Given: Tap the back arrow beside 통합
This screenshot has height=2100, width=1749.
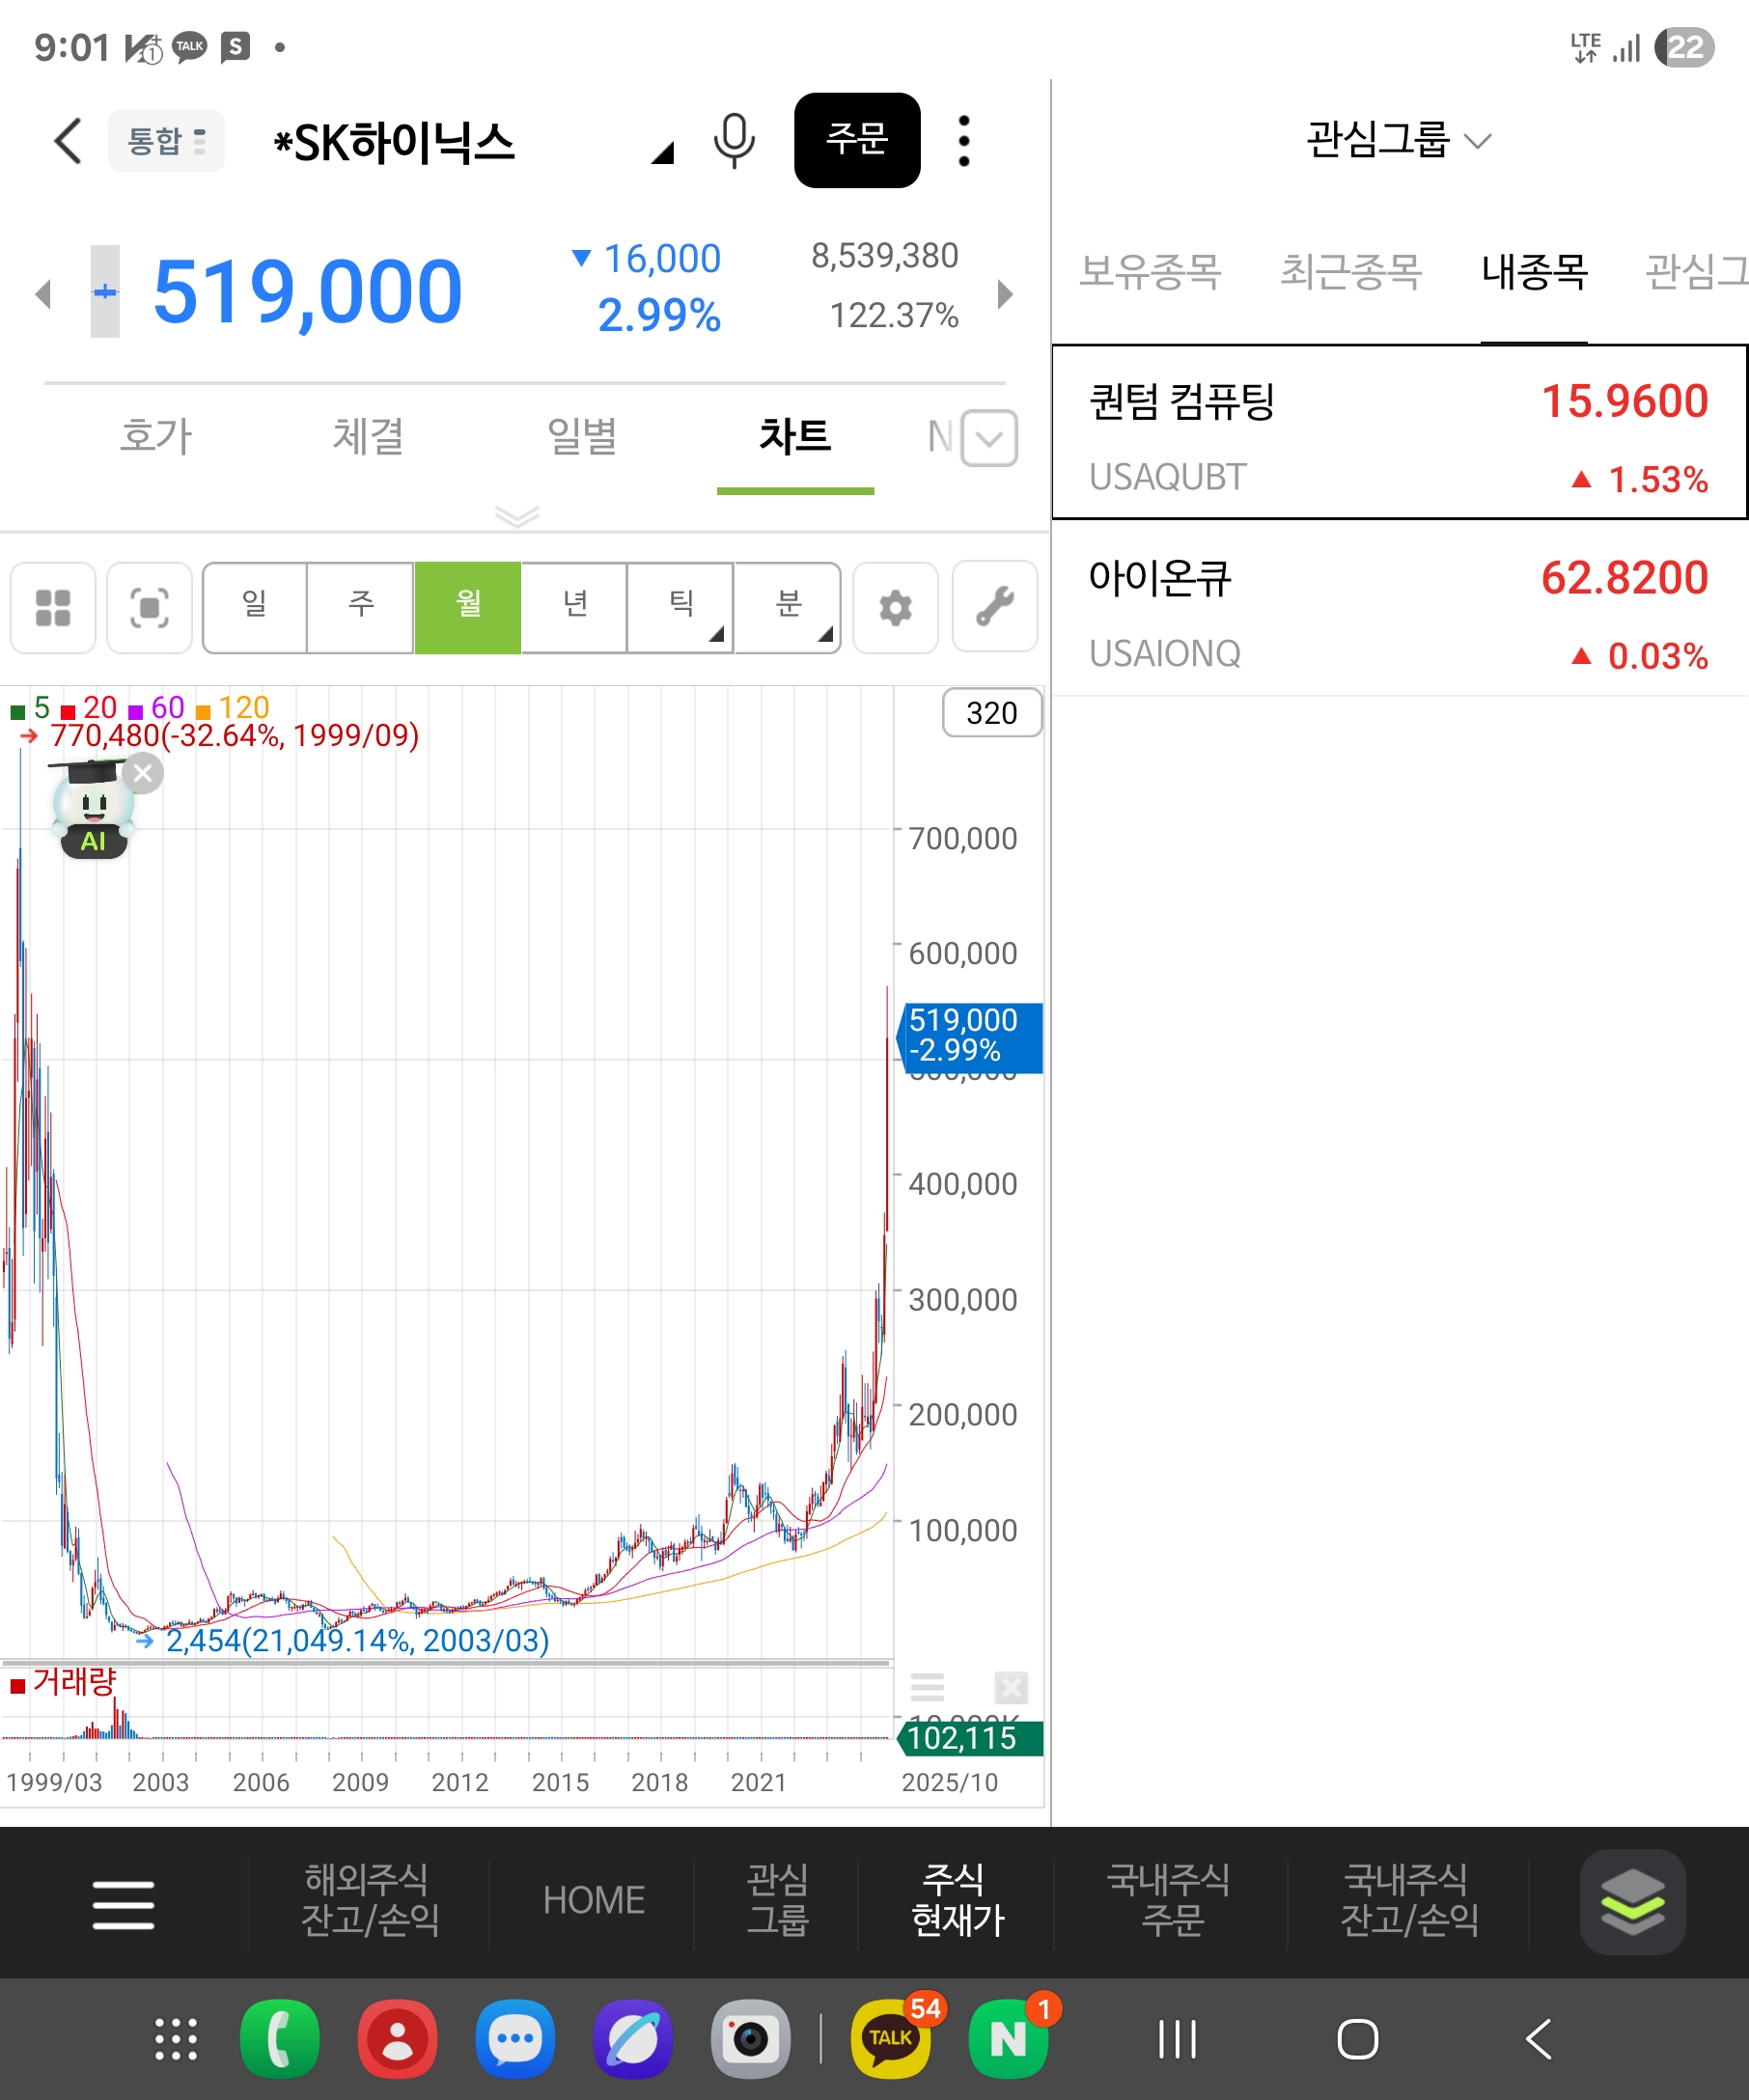Looking at the screenshot, I should 68,141.
